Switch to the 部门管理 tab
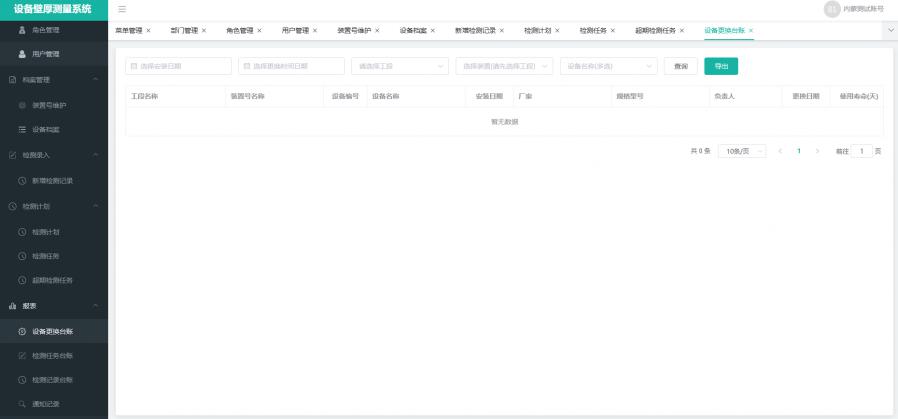Image resolution: width=898 pixels, height=419 pixels. (x=184, y=30)
